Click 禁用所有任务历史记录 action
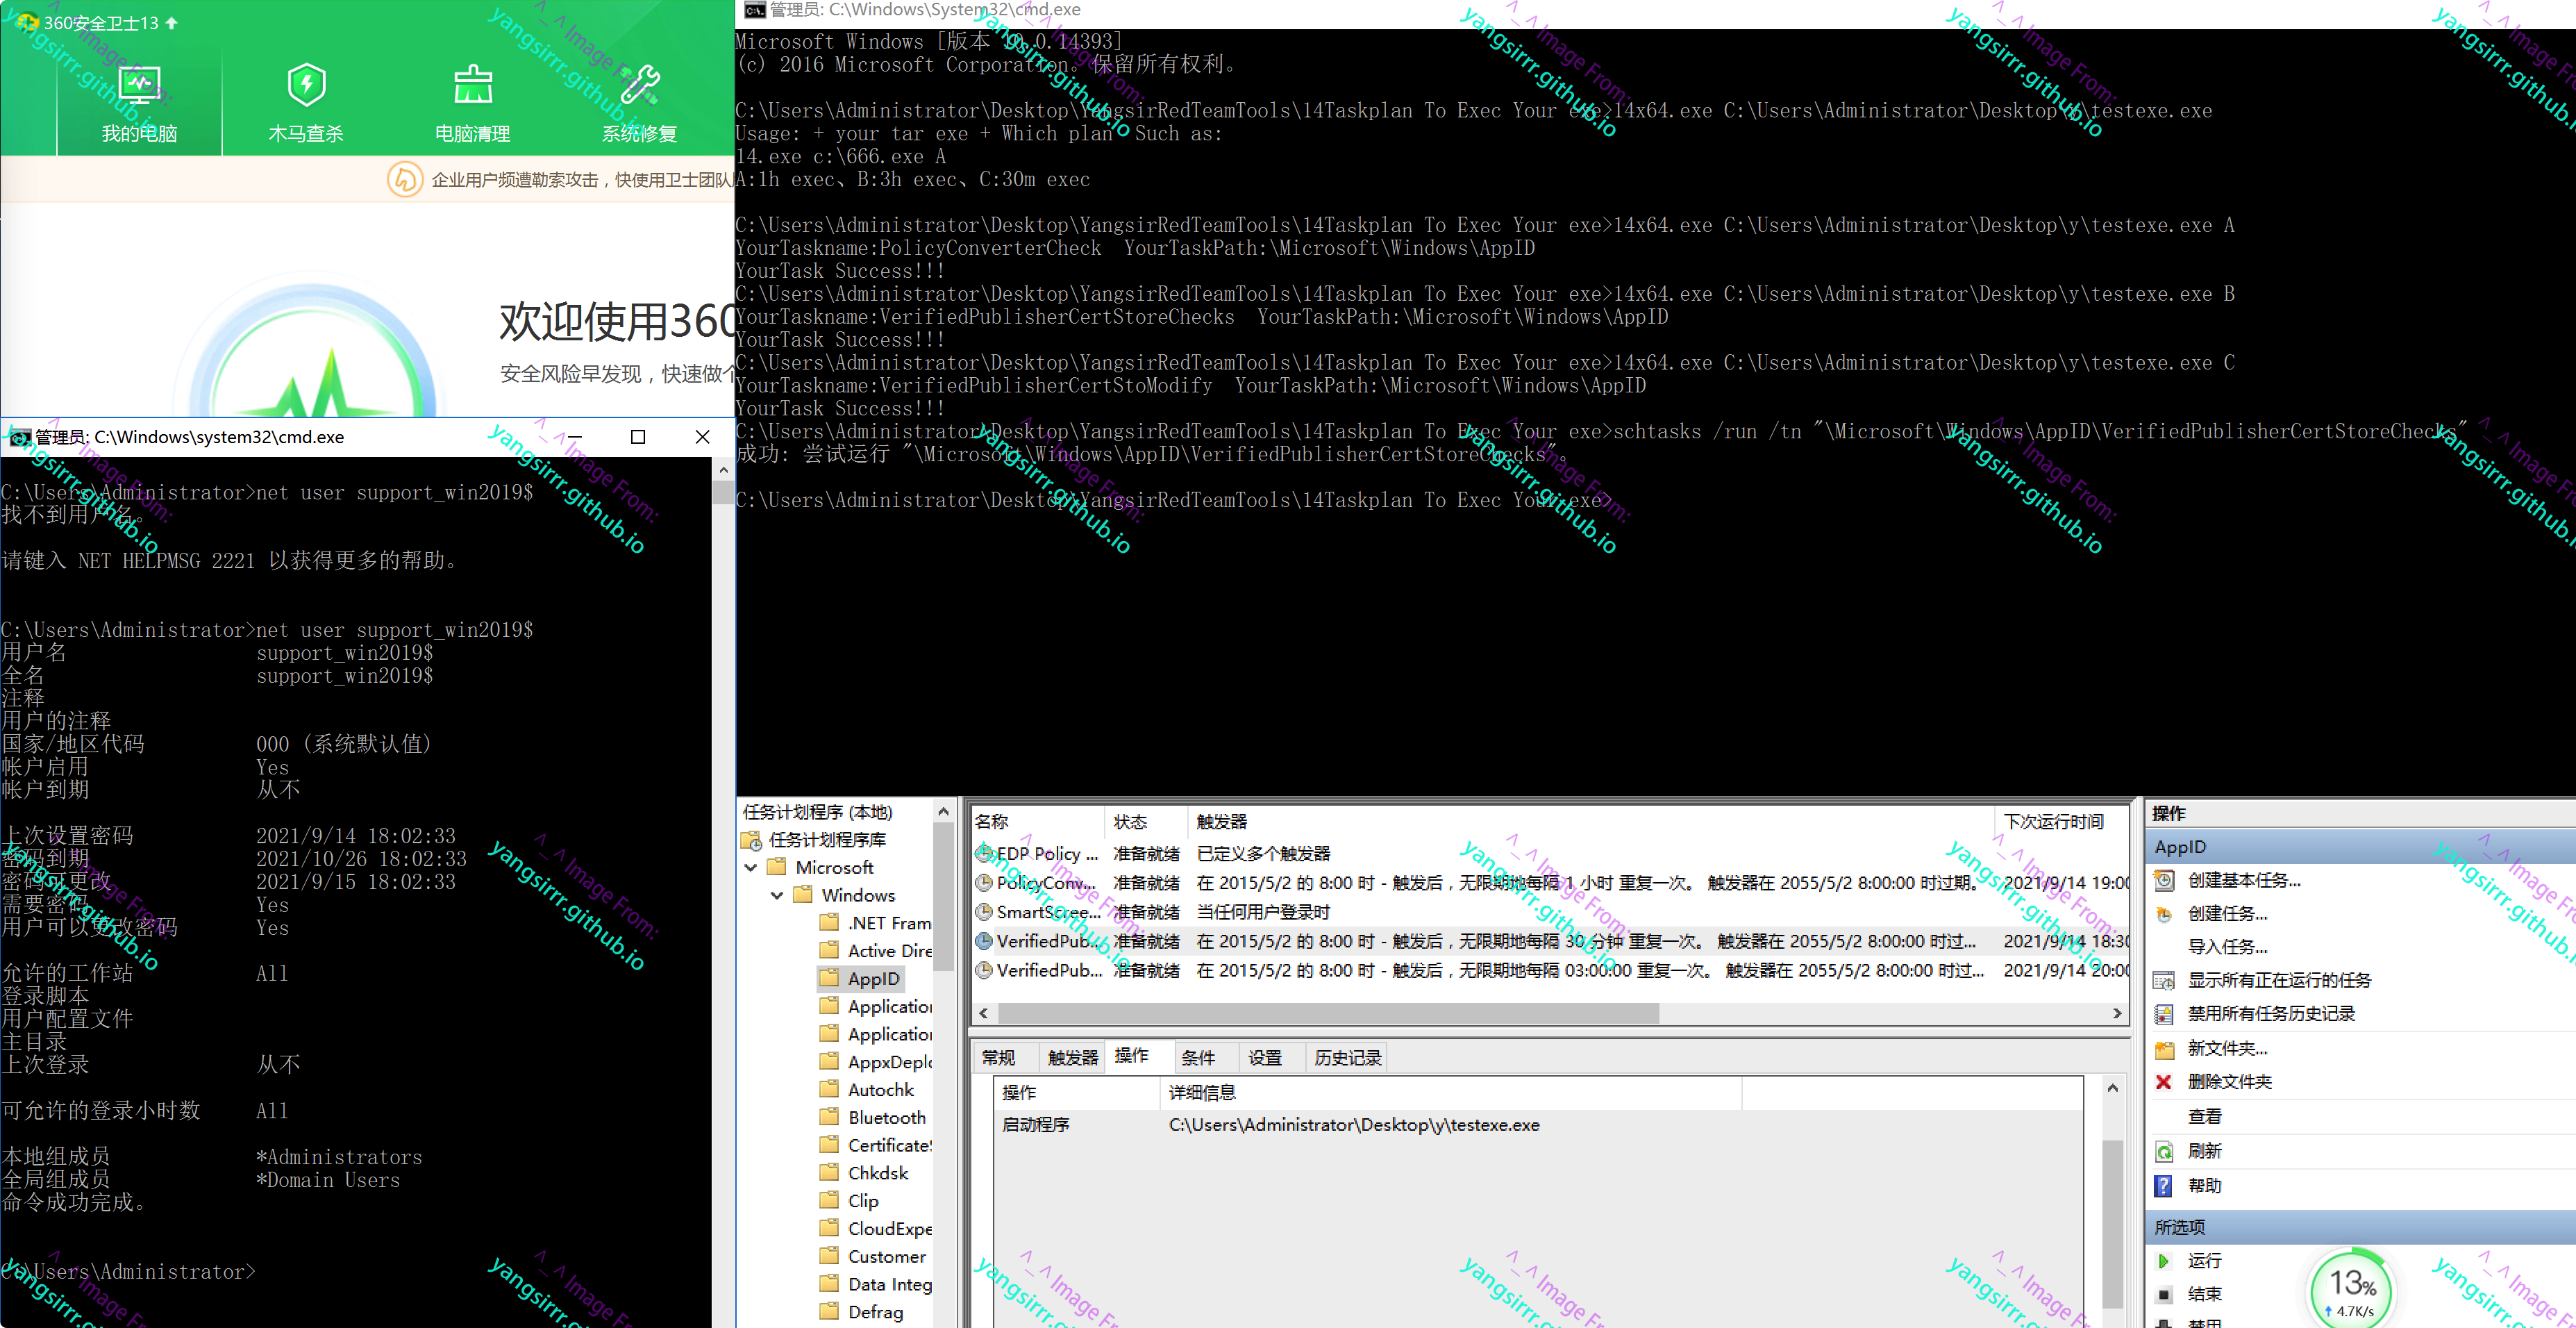 pyautogui.click(x=2270, y=1014)
